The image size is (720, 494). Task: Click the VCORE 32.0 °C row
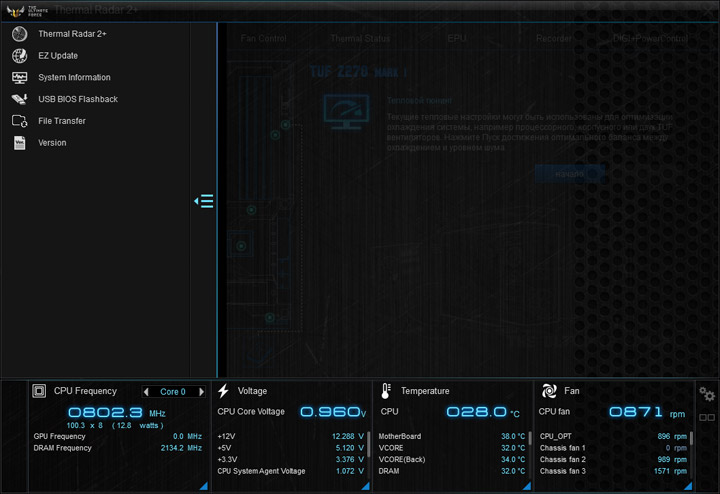pyautogui.click(x=452, y=448)
